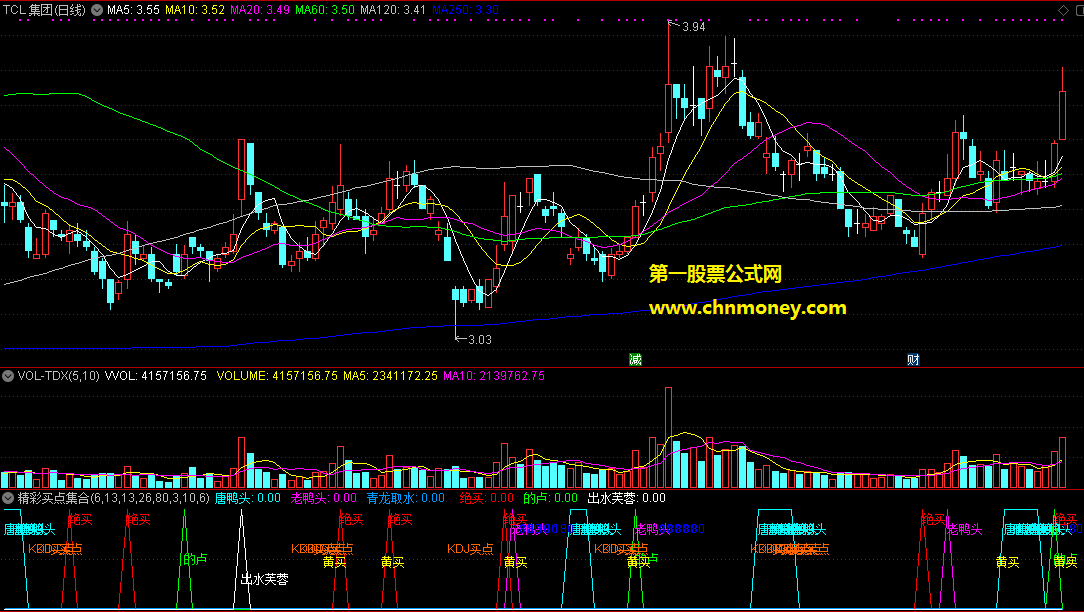Click the 的卢: 0.00 readout

pyautogui.click(x=550, y=498)
